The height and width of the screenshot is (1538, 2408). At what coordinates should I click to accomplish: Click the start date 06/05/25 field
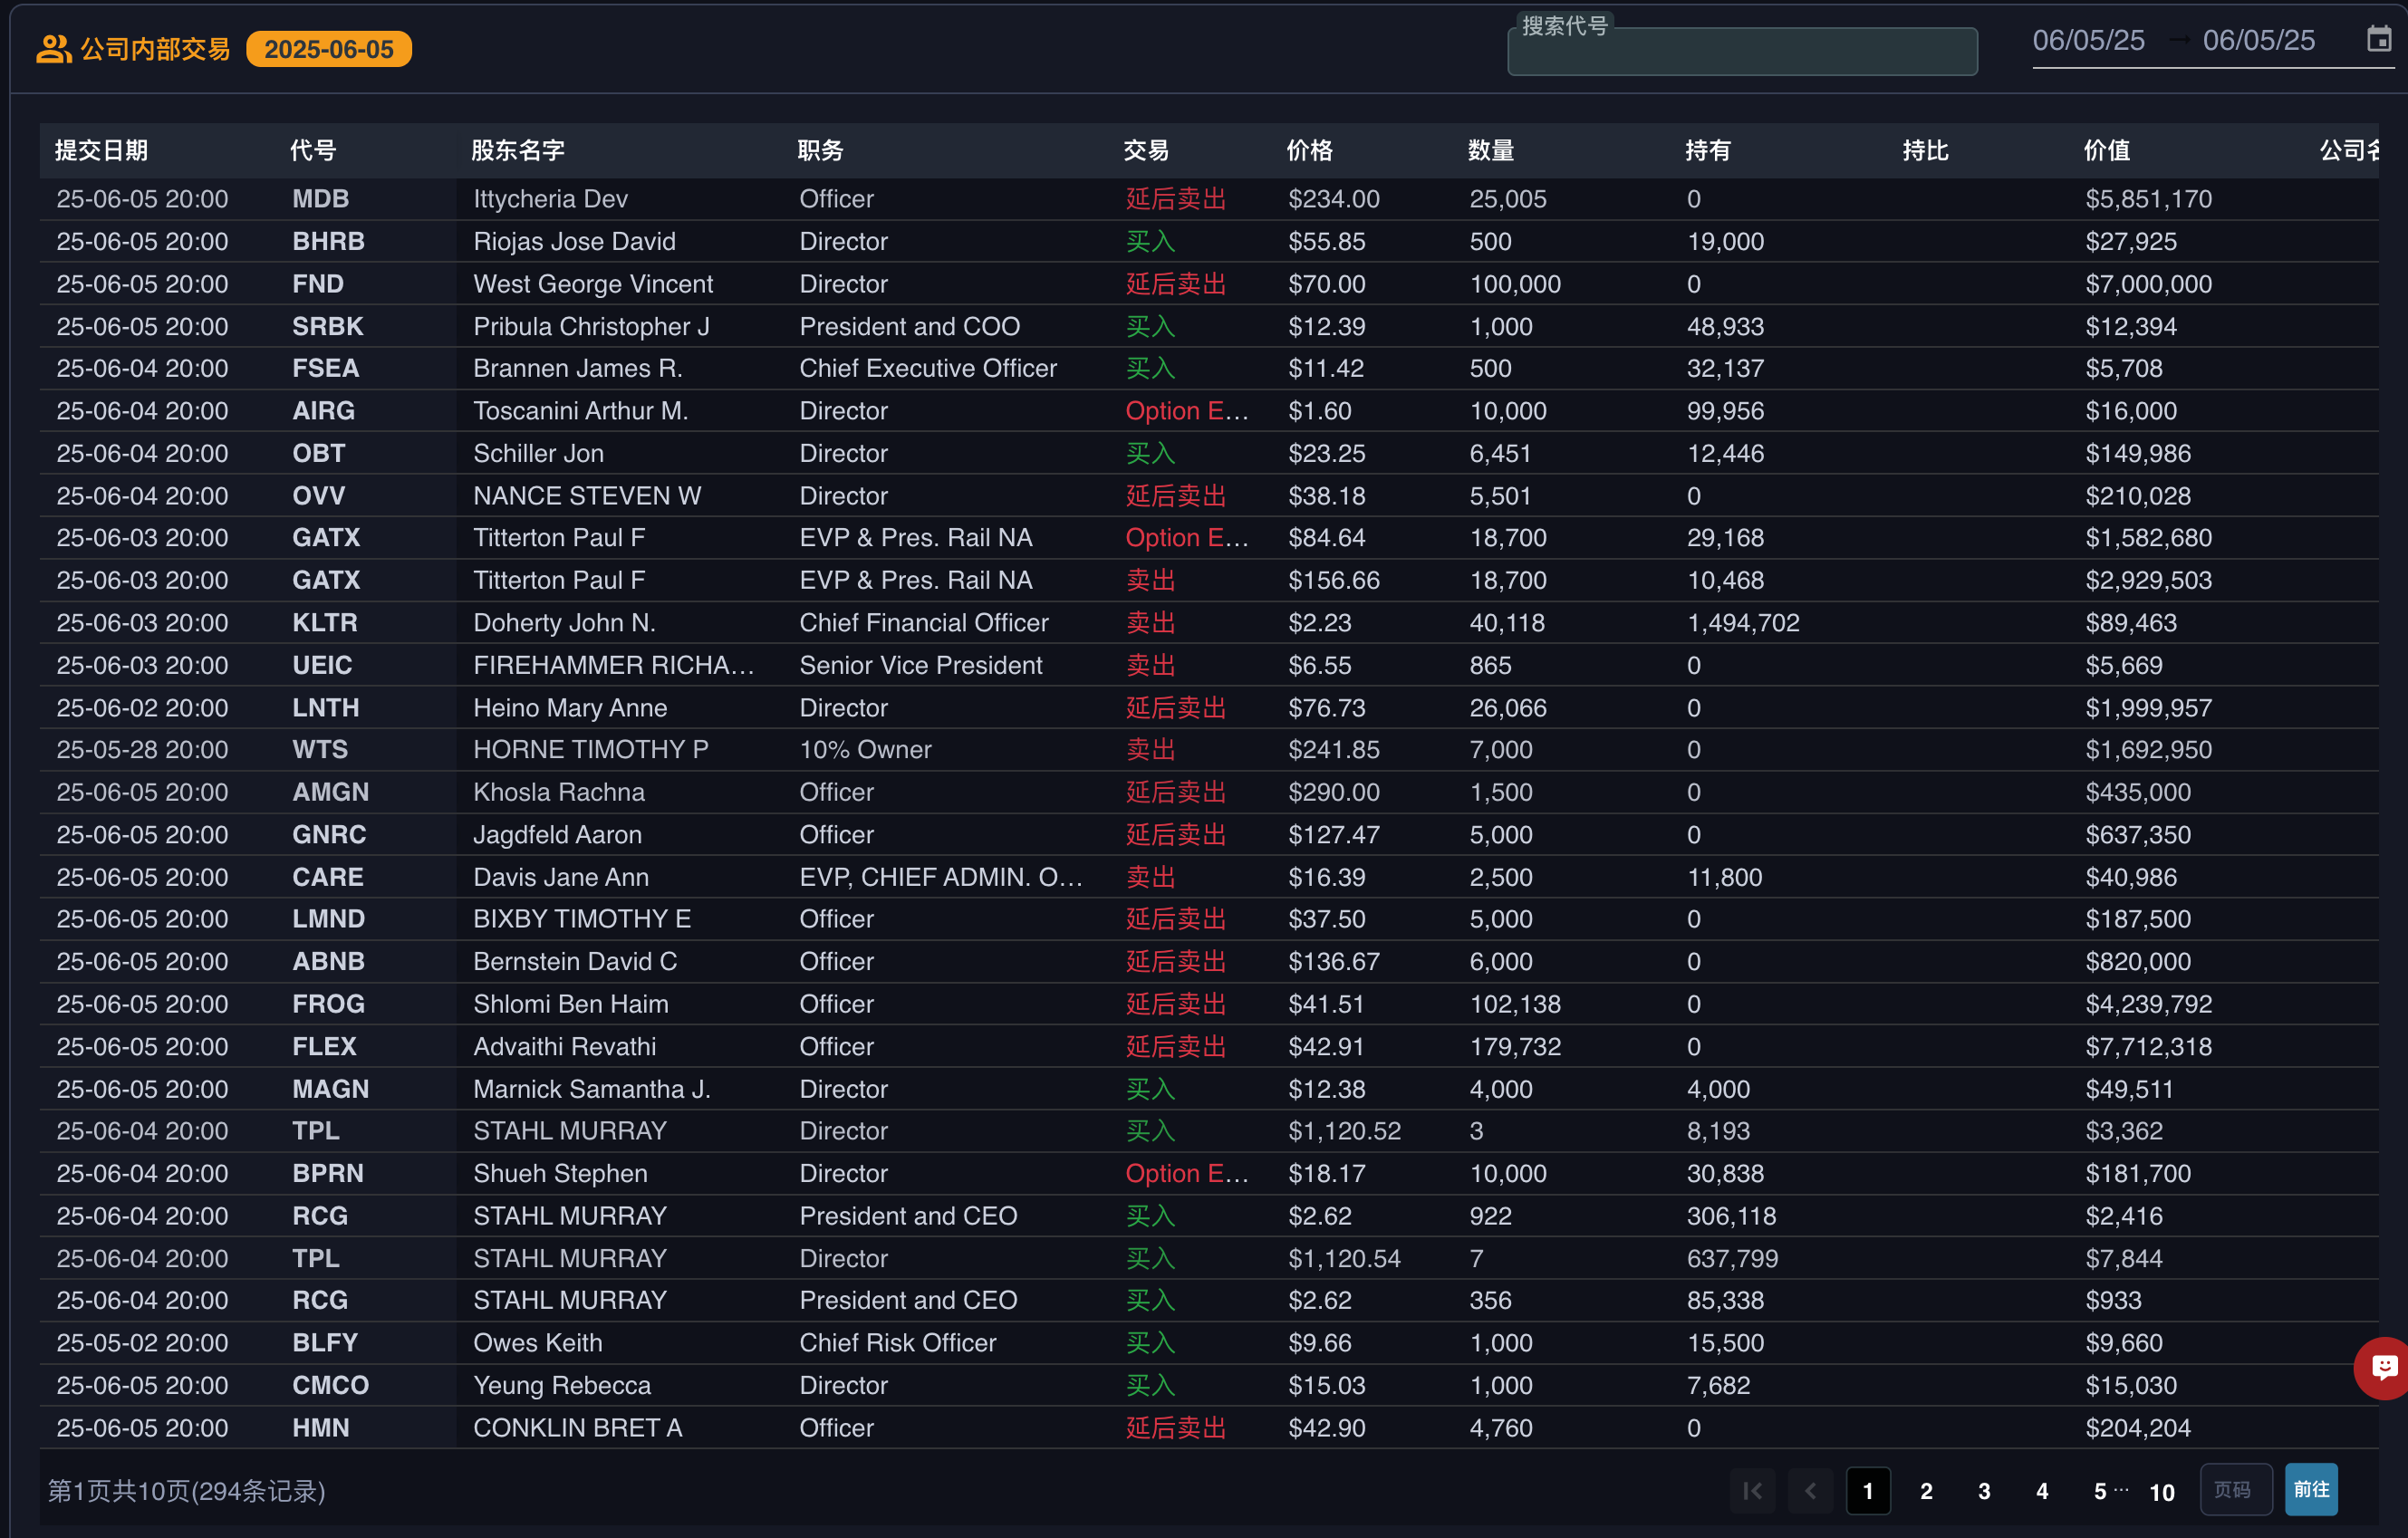coord(2088,40)
